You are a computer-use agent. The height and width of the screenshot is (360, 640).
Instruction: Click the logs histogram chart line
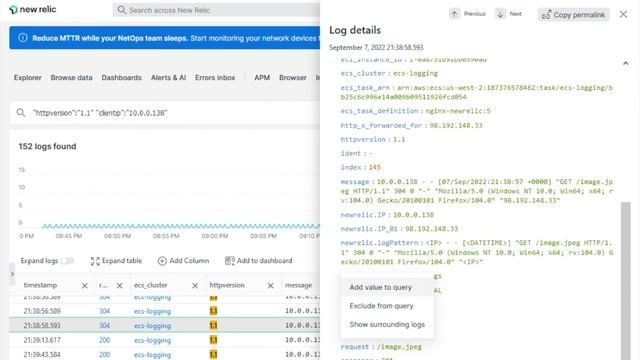[x=180, y=226]
